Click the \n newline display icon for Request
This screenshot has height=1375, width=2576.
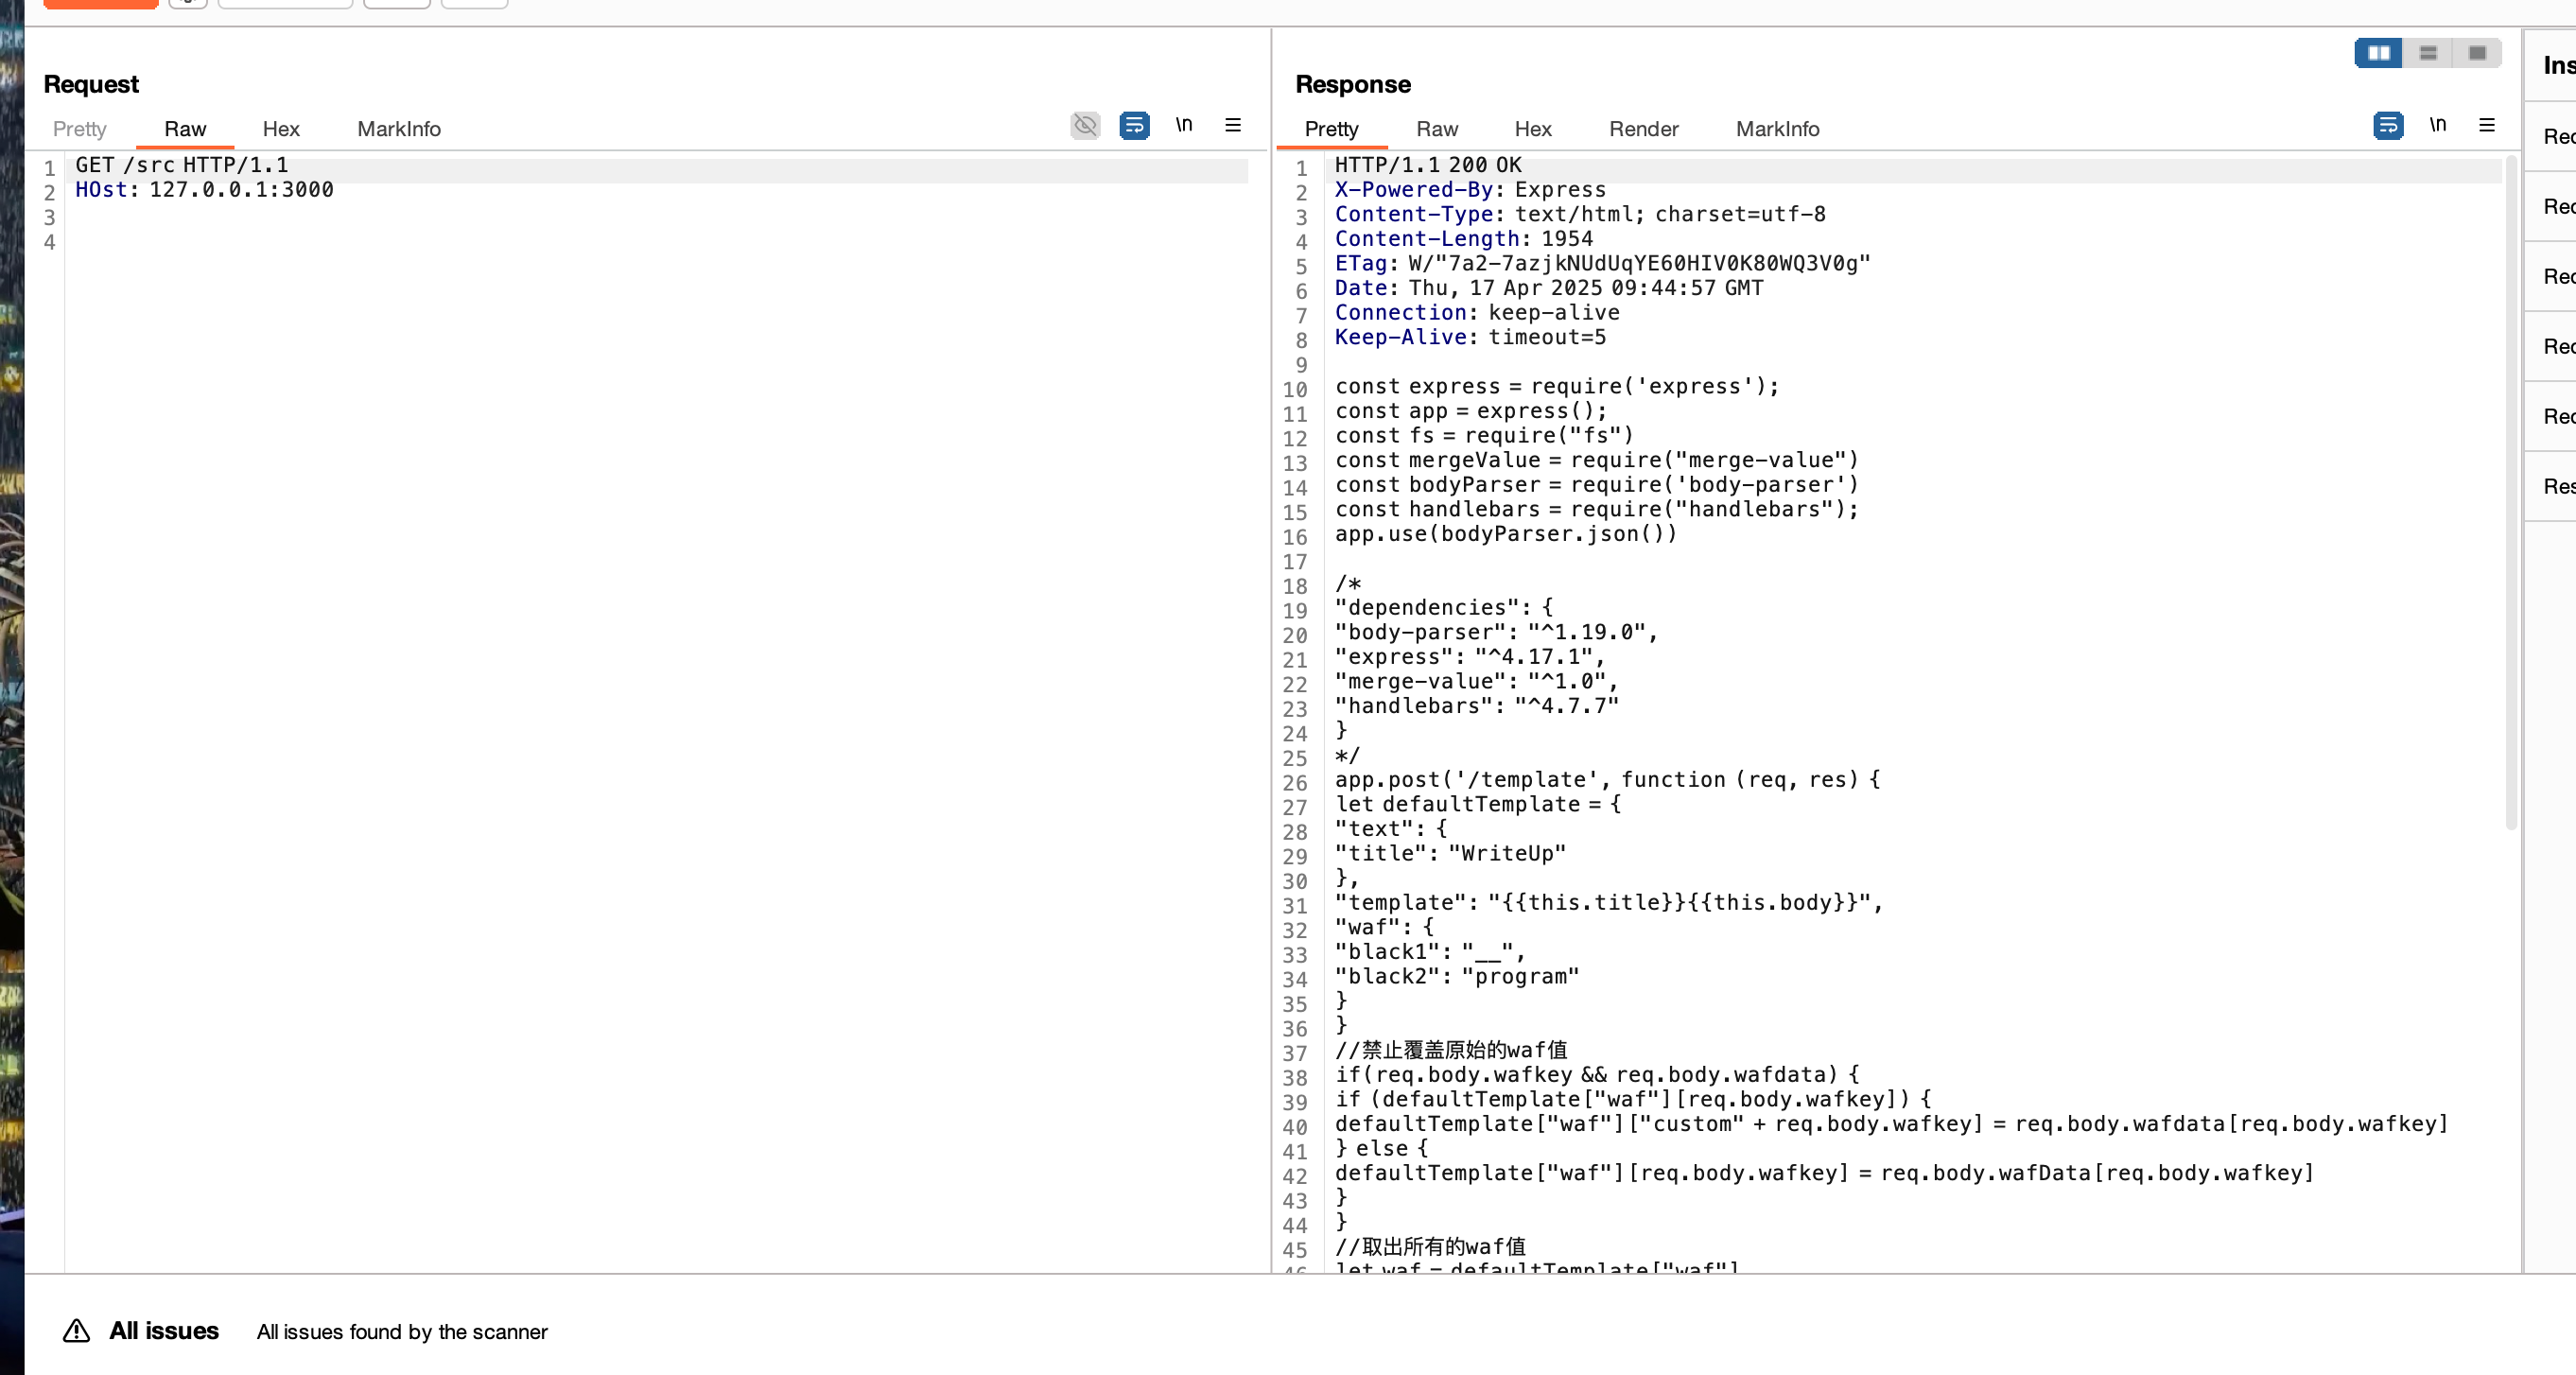[x=1185, y=125]
